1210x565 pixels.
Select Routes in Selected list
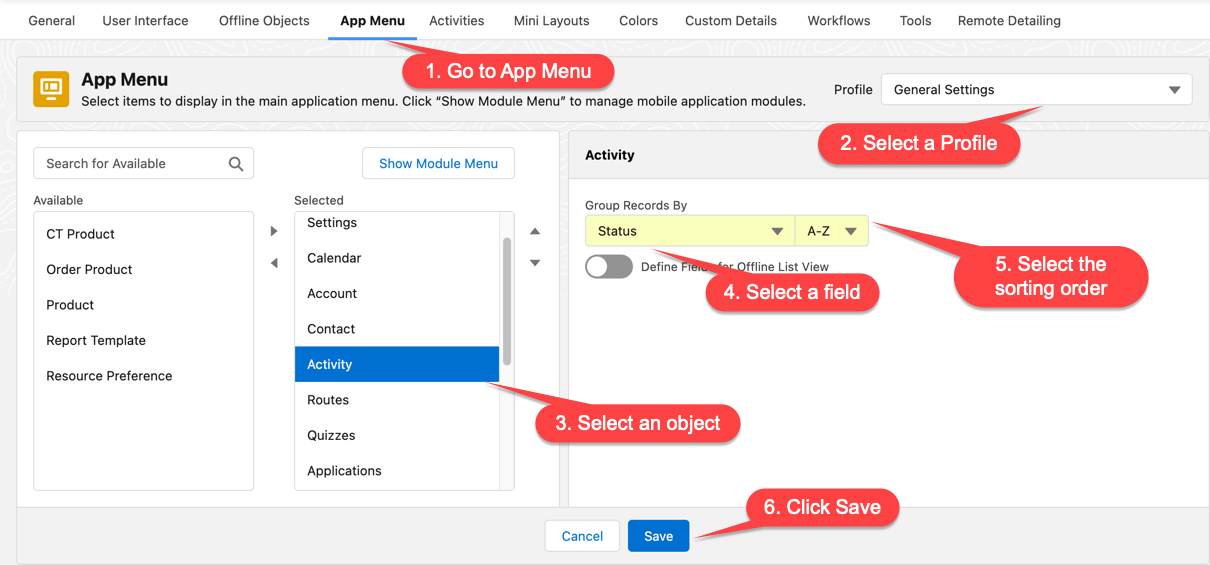point(397,400)
